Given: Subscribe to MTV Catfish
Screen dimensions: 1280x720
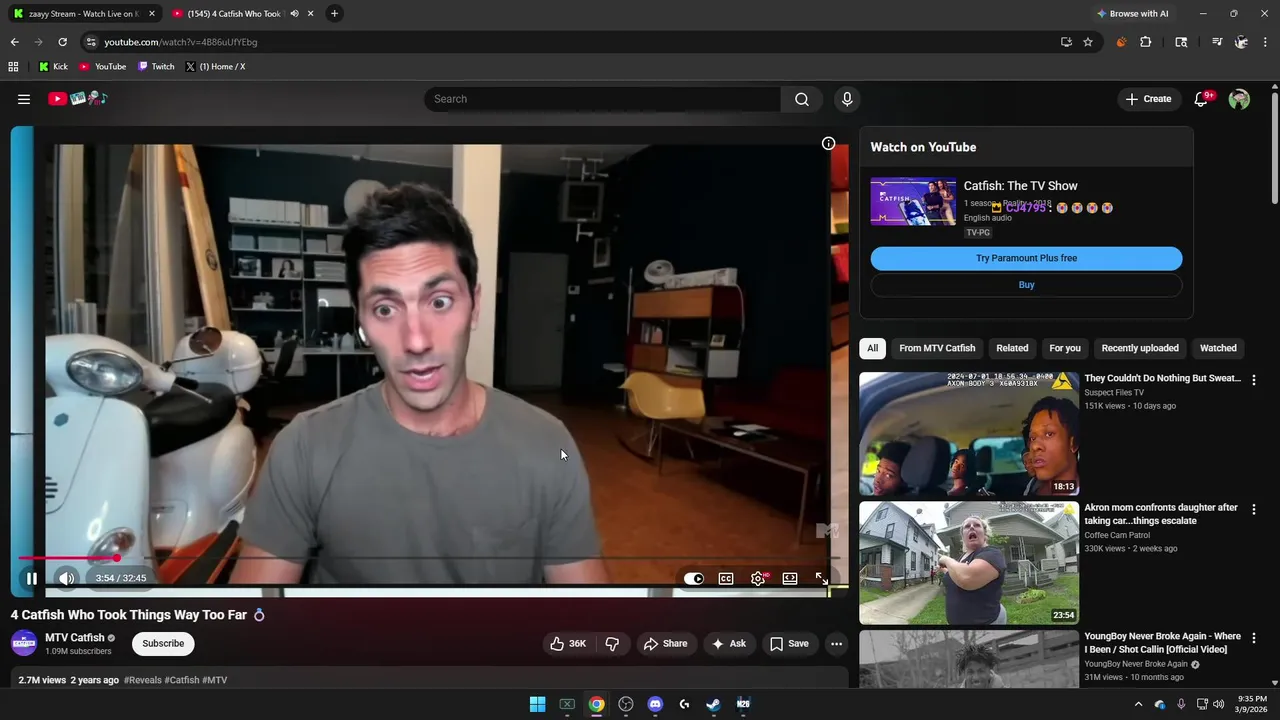Looking at the screenshot, I should [x=163, y=644].
